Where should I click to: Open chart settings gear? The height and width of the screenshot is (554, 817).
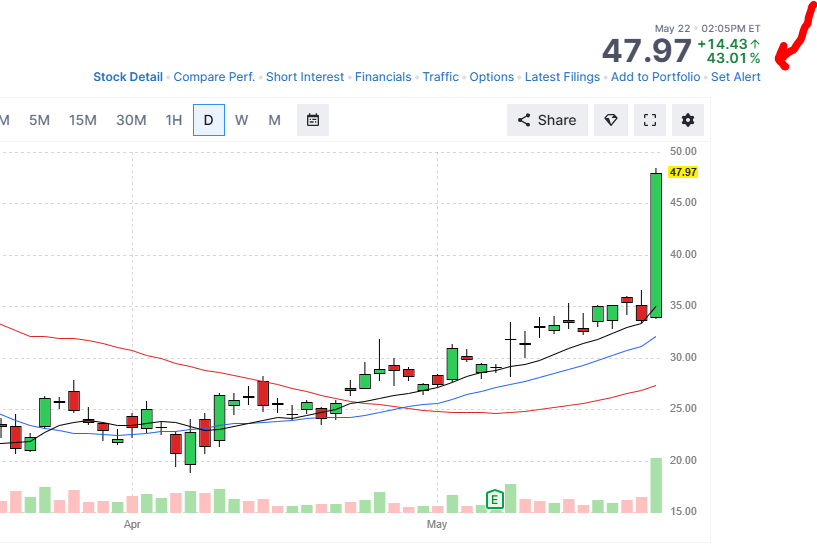click(688, 120)
